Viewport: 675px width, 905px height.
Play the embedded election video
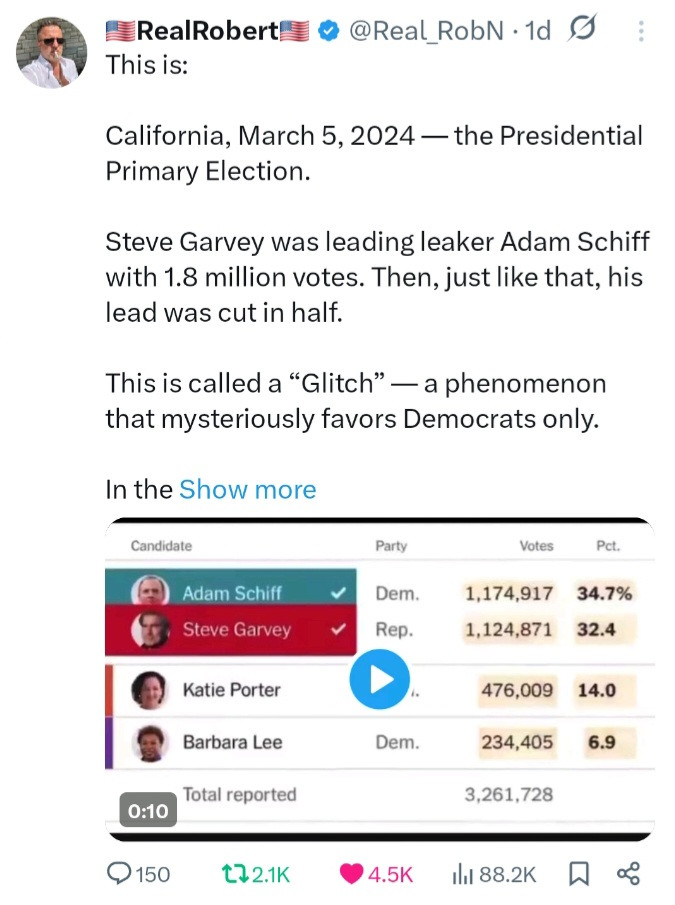click(x=379, y=680)
